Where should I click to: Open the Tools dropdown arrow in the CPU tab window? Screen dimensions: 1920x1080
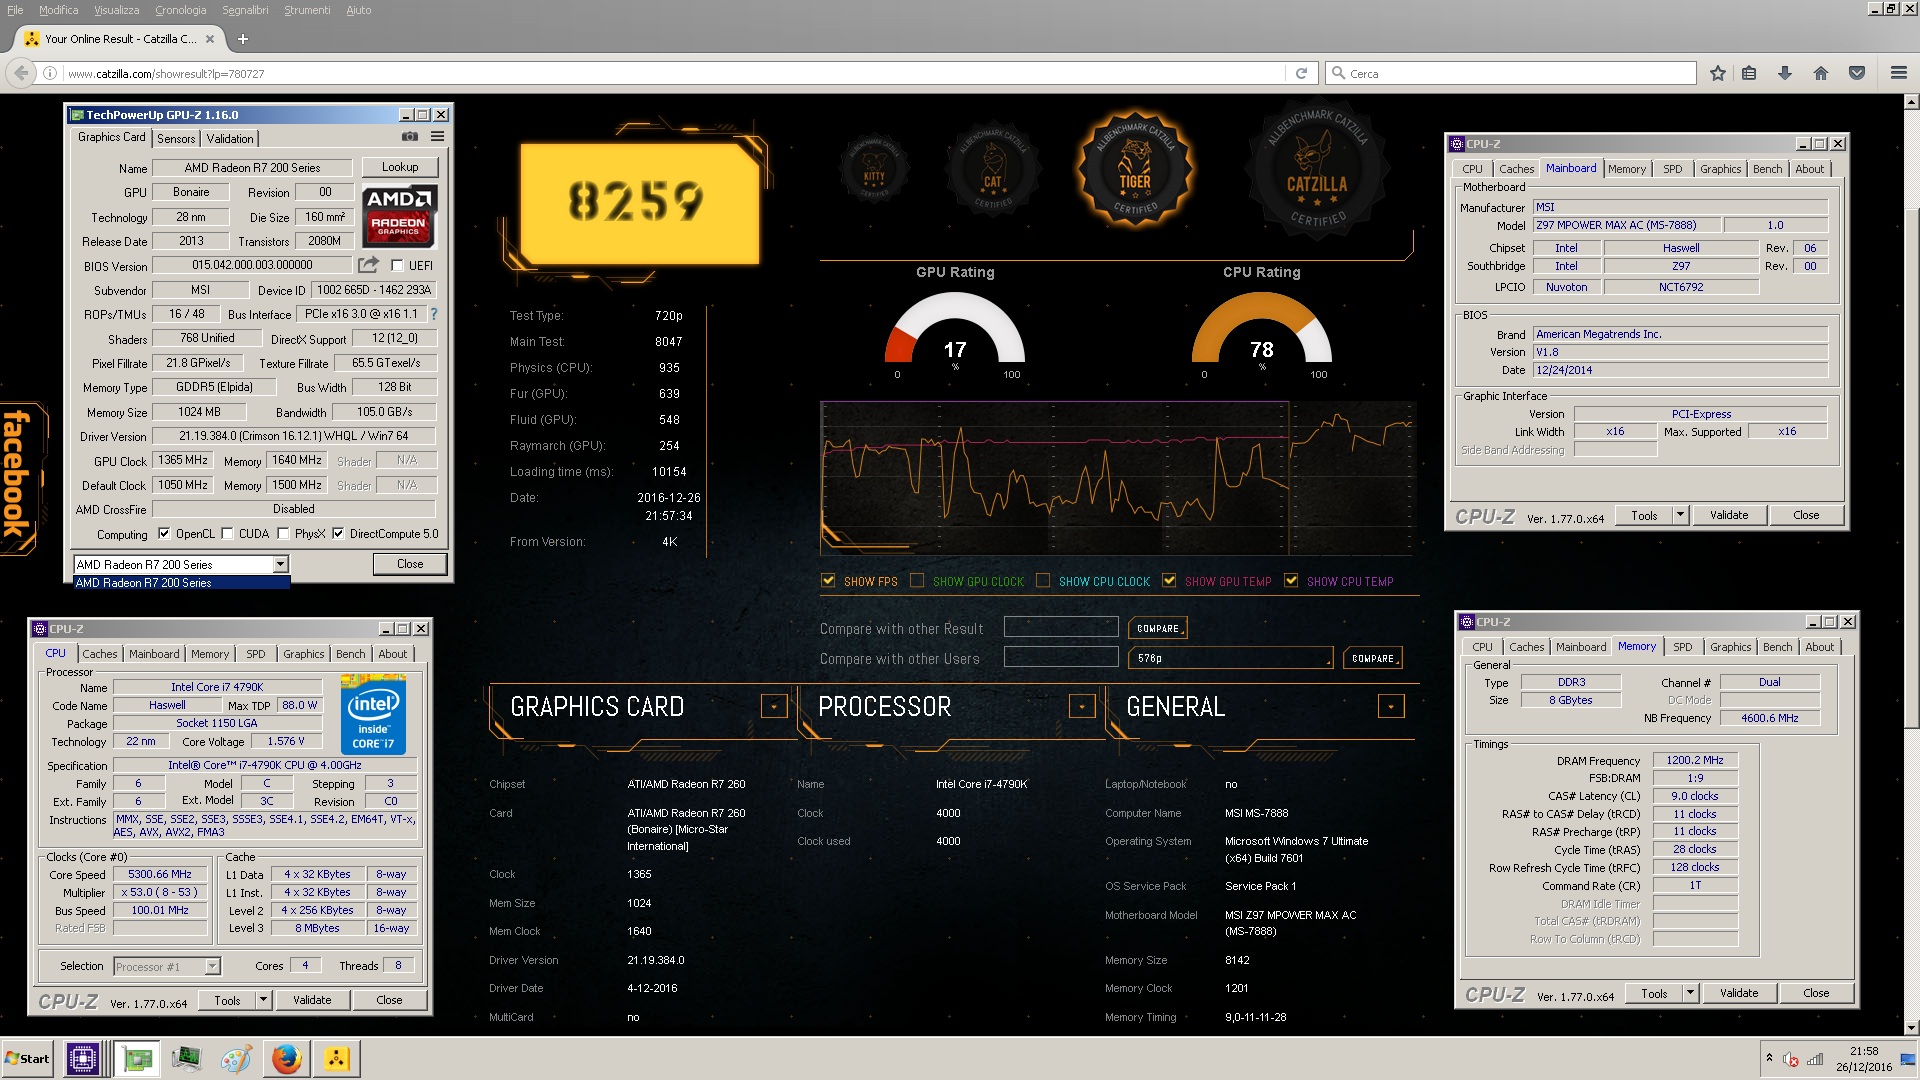pyautogui.click(x=264, y=1000)
